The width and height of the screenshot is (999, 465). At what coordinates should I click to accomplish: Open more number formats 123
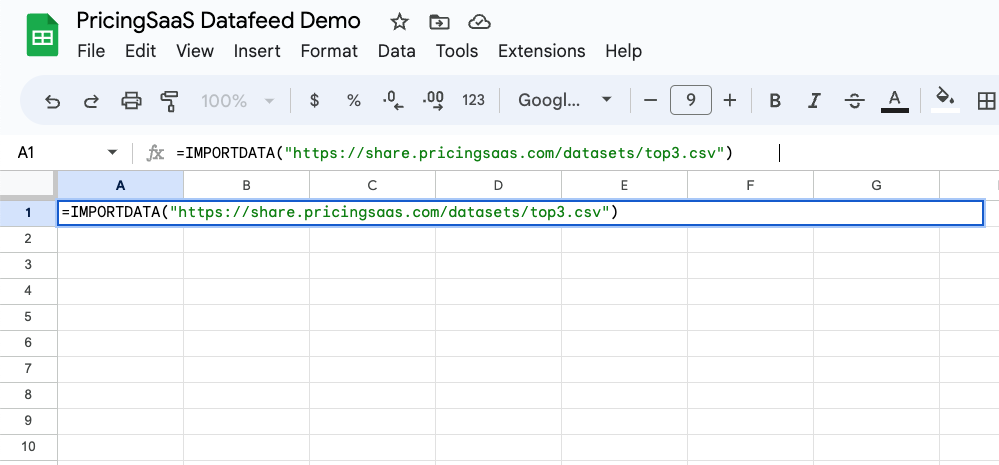click(473, 100)
